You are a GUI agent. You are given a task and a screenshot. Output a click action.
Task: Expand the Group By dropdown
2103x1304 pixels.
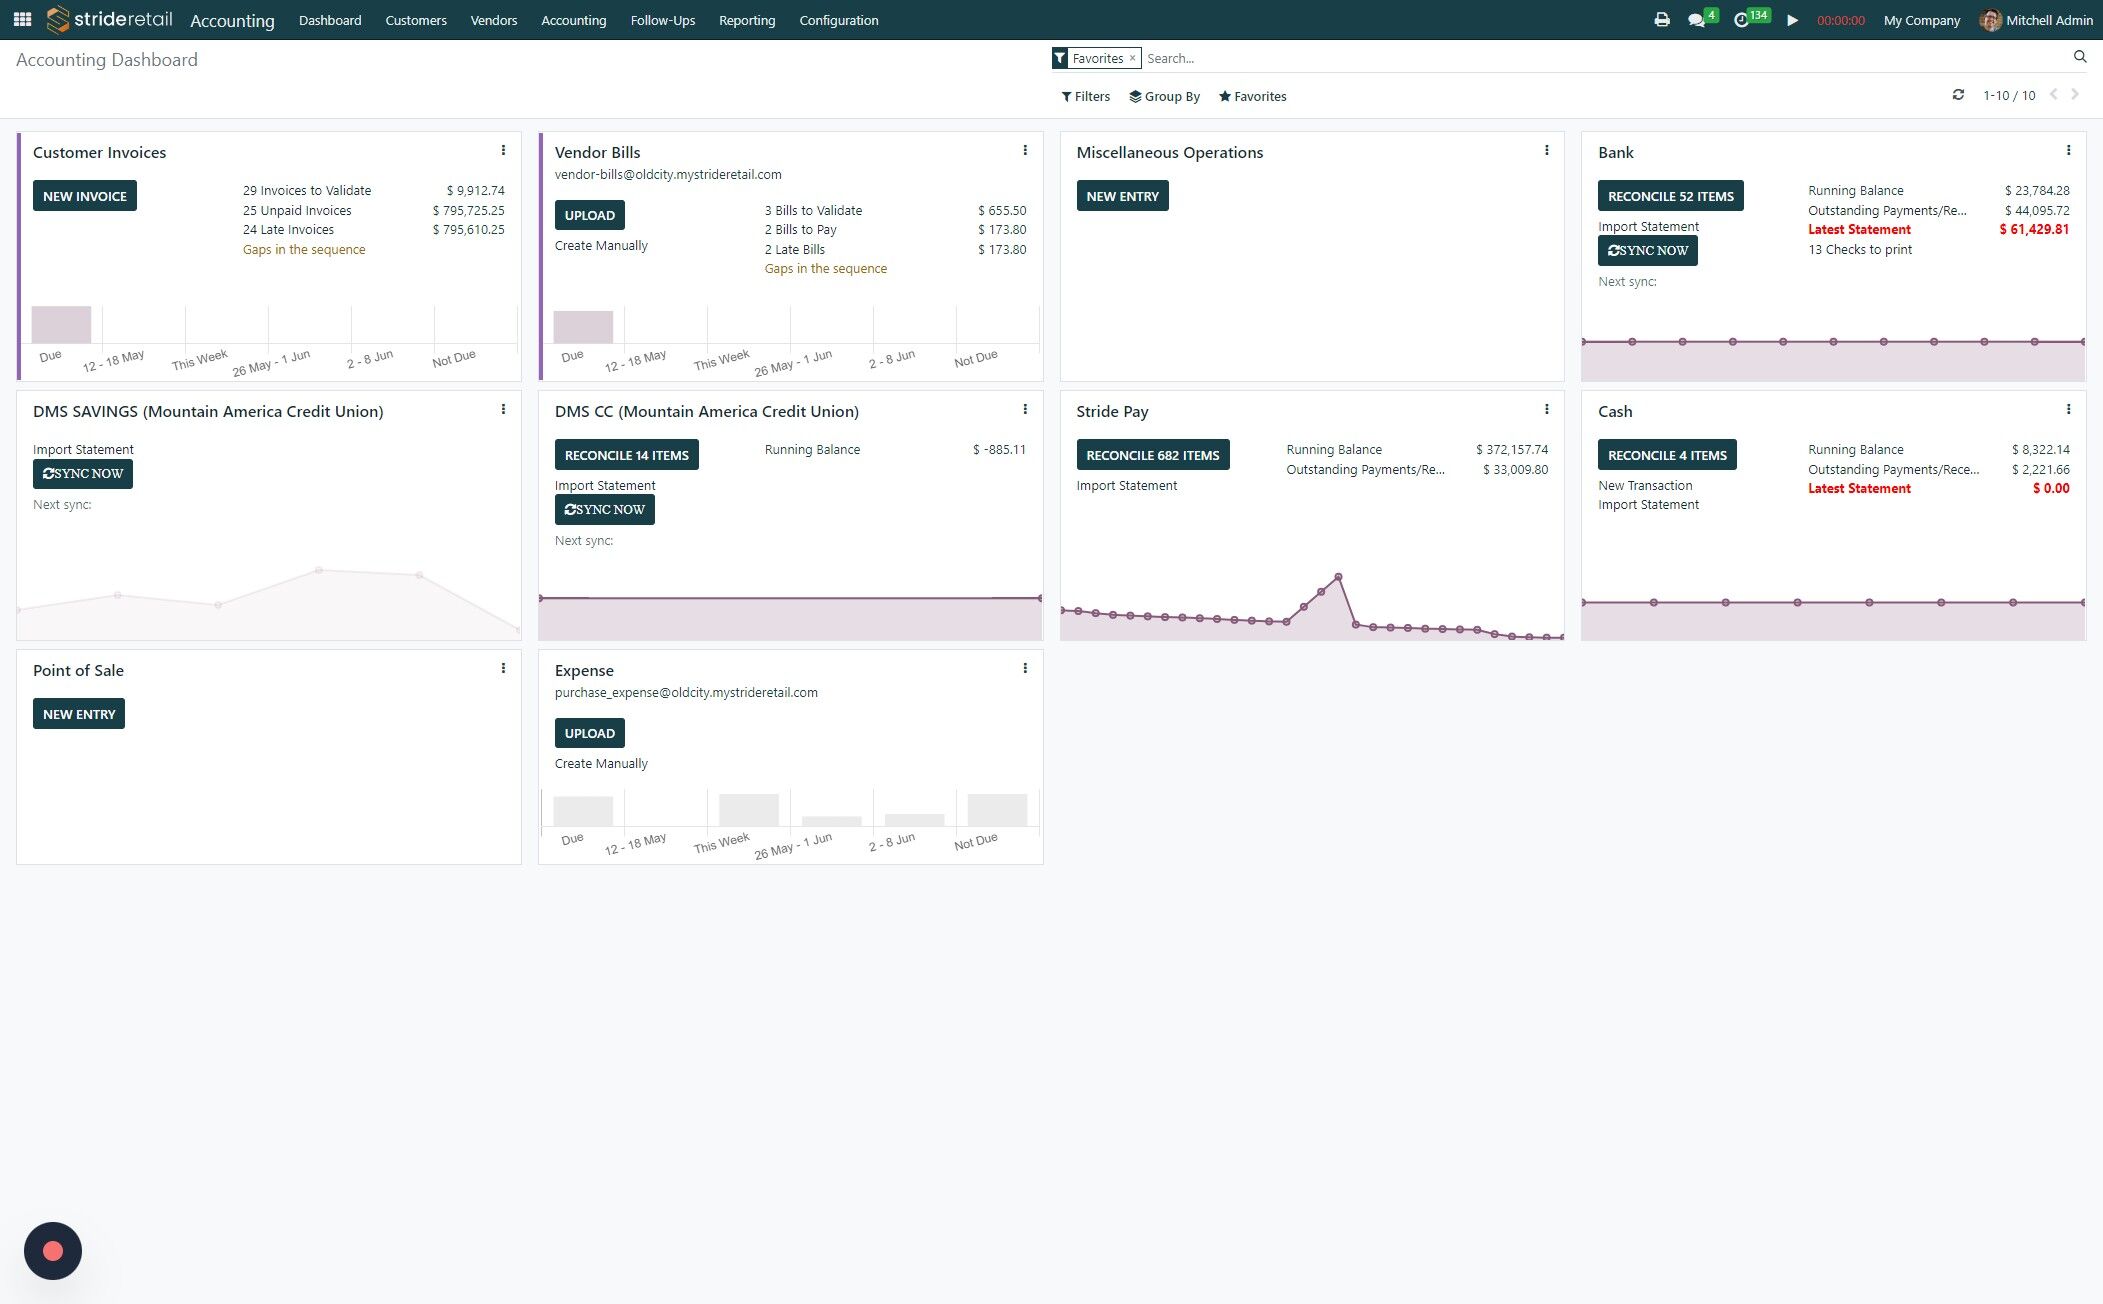(1164, 97)
